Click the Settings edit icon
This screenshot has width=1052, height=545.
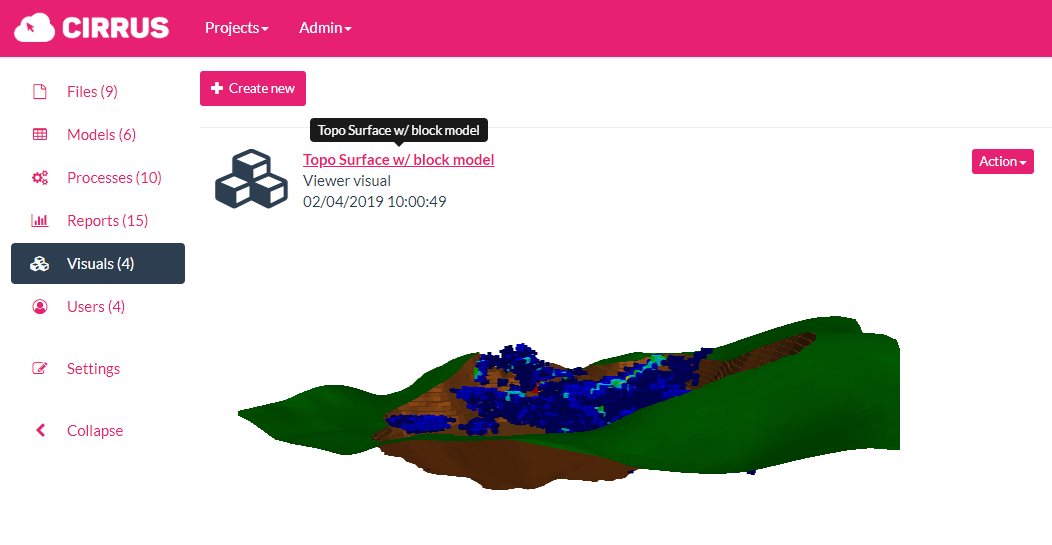[40, 369]
